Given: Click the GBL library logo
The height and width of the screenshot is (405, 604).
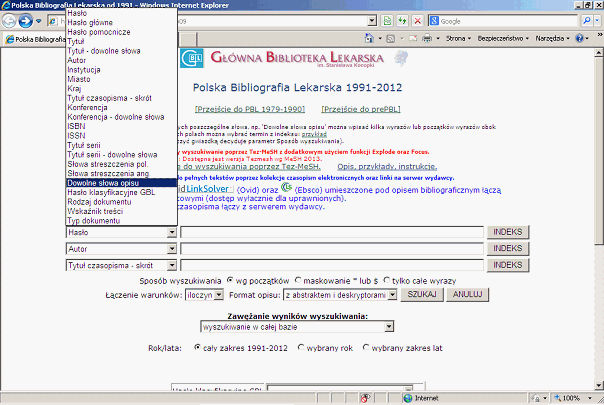Looking at the screenshot, I should 191,58.
